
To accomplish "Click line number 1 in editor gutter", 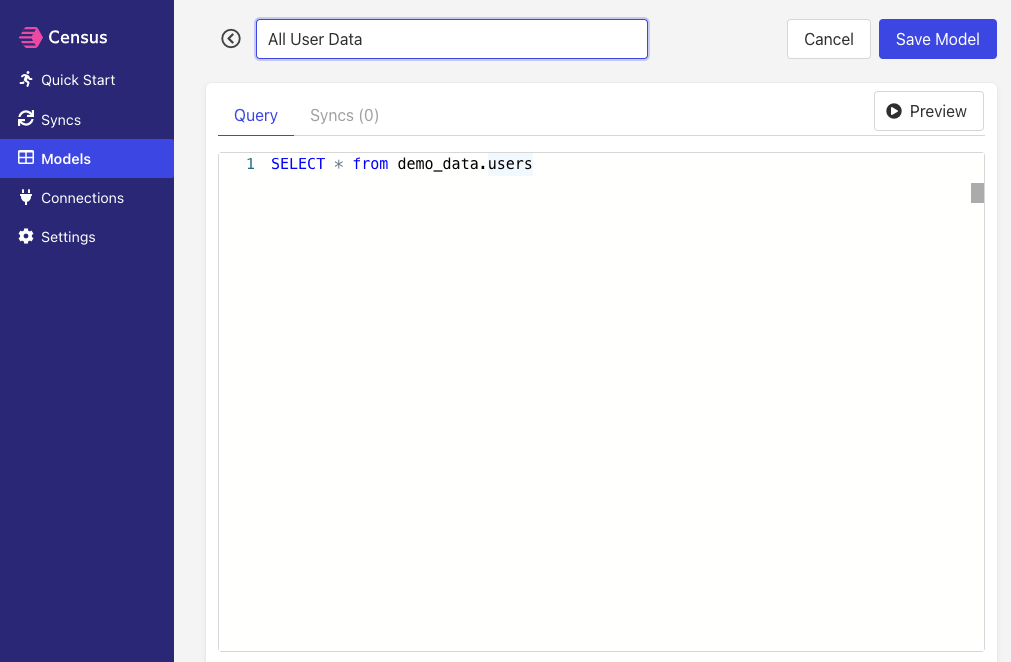I will 250,164.
